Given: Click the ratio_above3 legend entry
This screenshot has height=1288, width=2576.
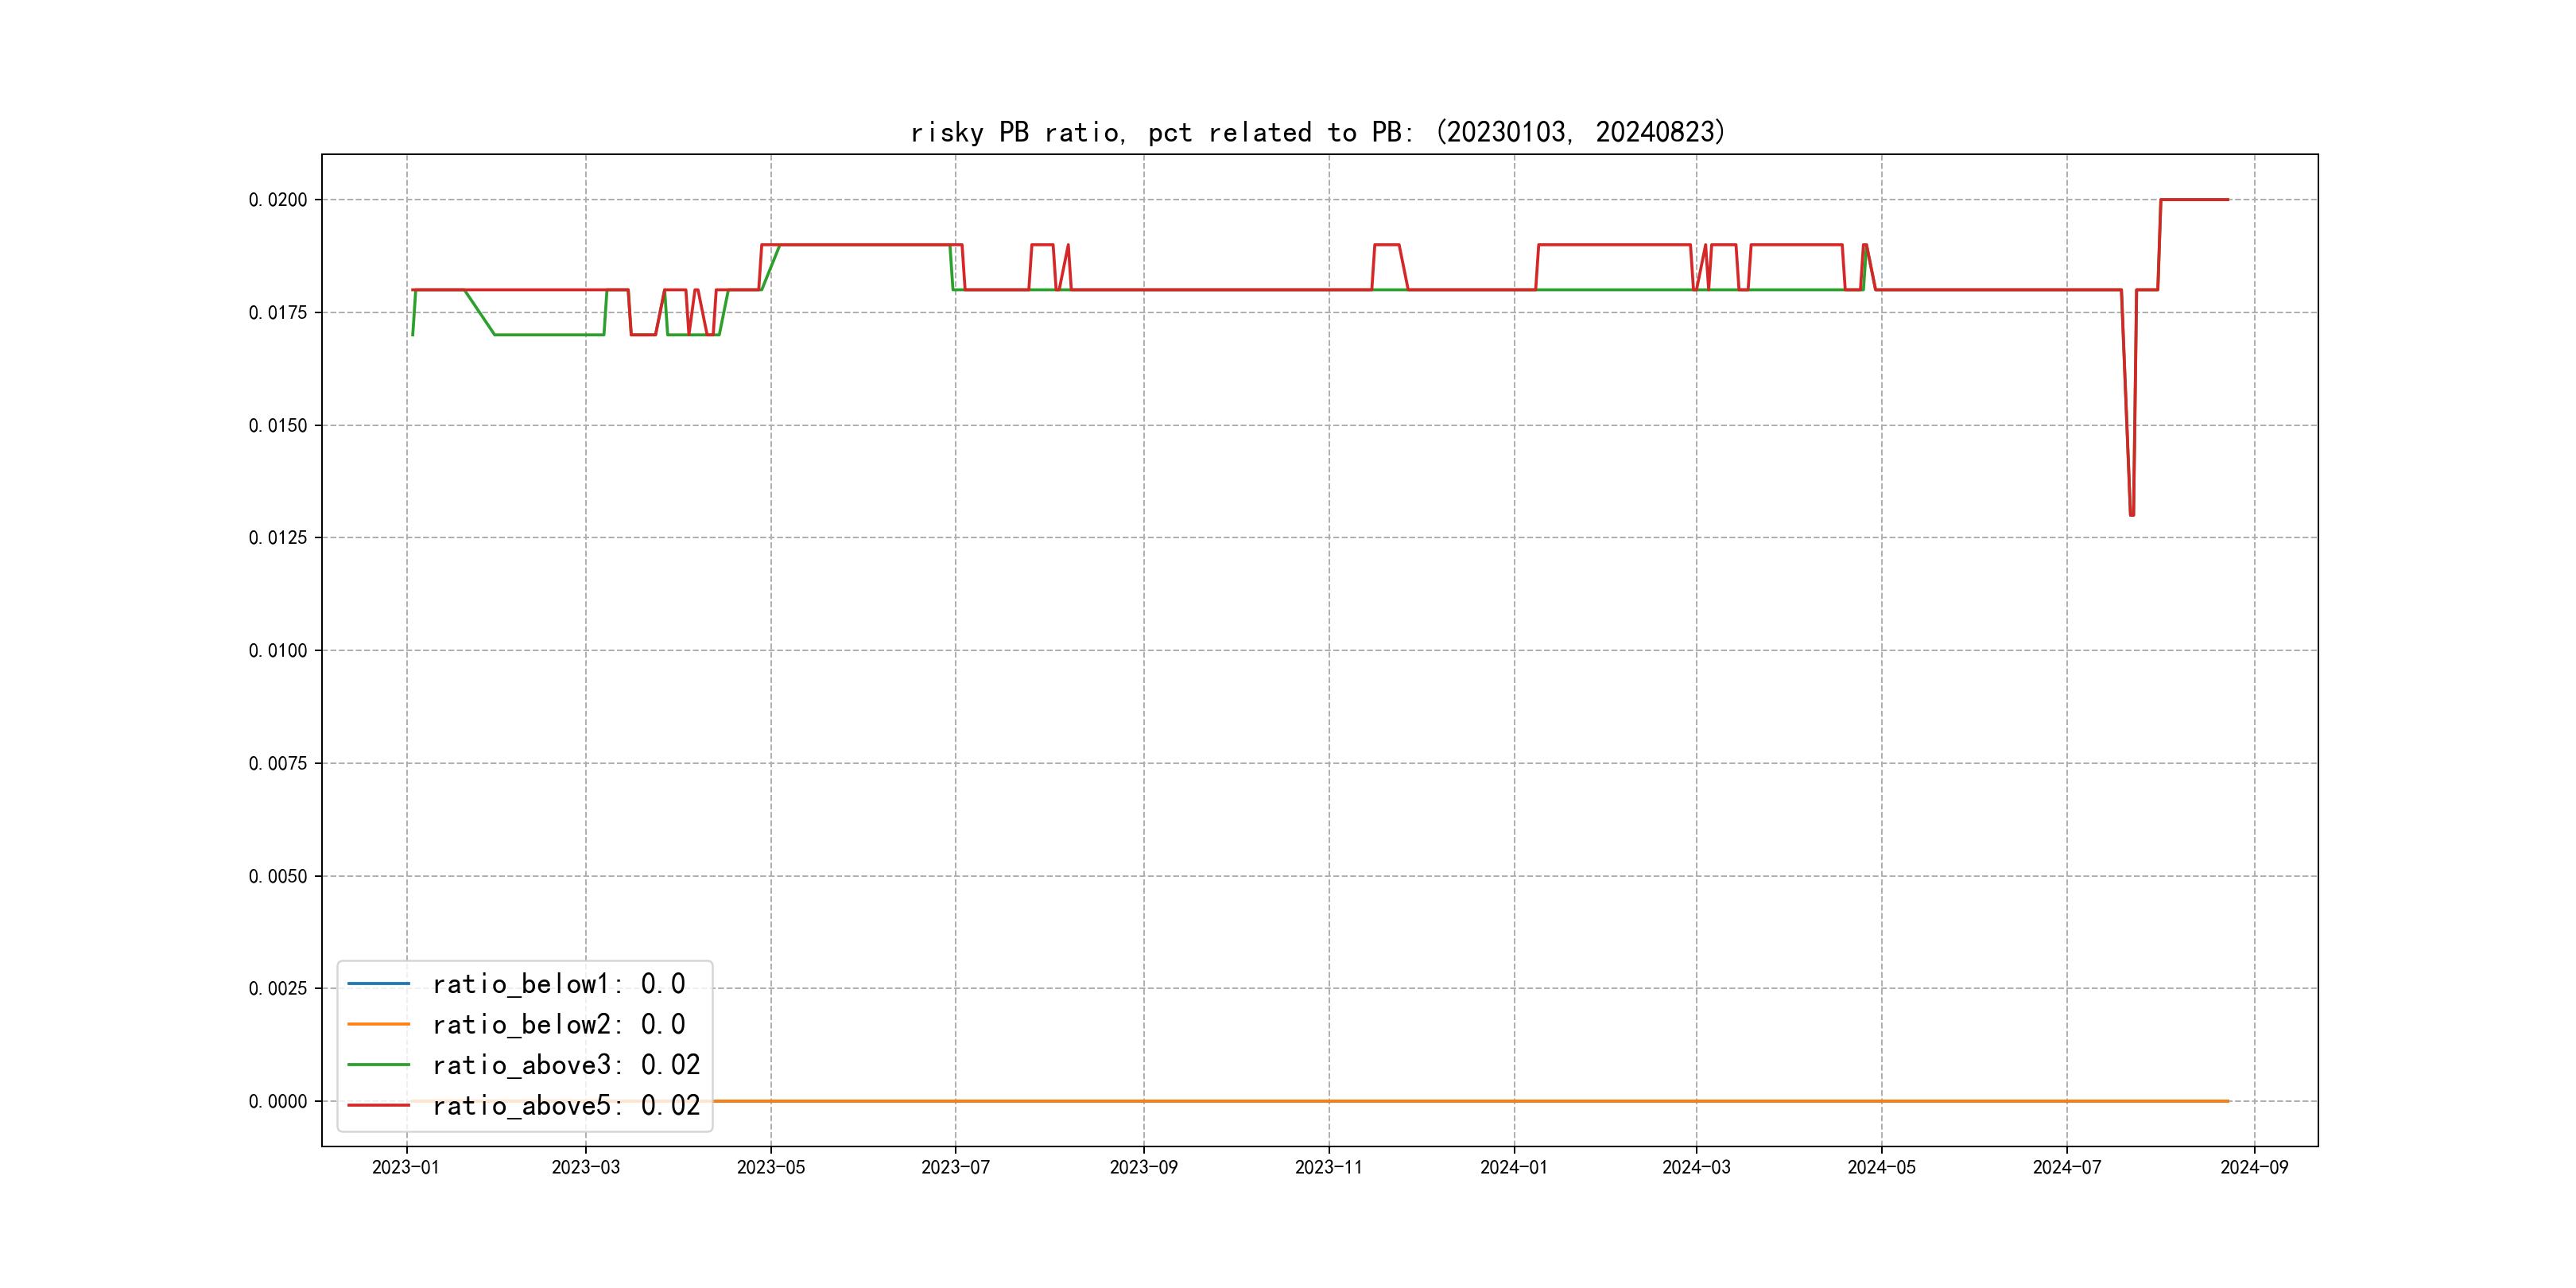Looking at the screenshot, I should pyautogui.click(x=565, y=1065).
